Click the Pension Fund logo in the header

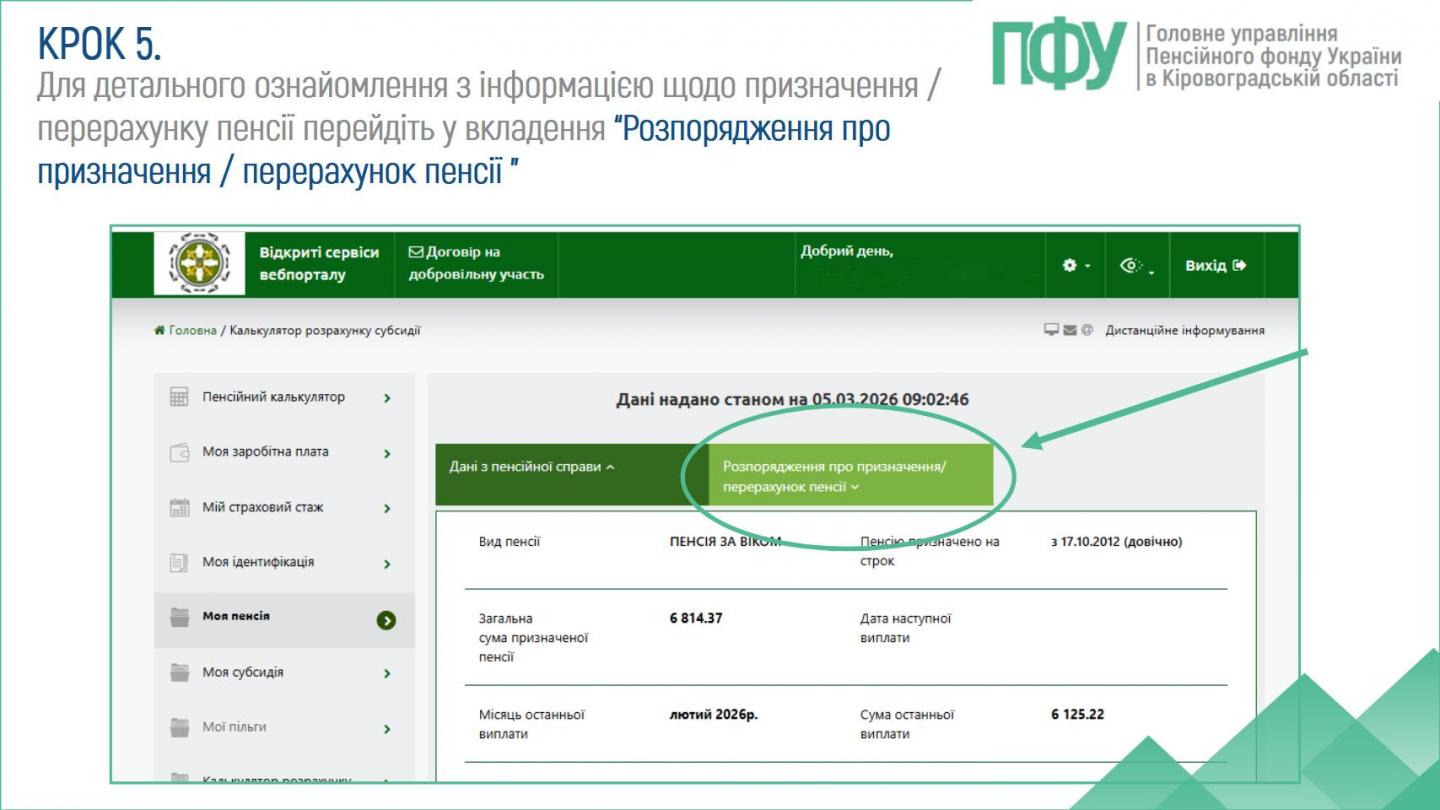pyautogui.click(x=199, y=263)
